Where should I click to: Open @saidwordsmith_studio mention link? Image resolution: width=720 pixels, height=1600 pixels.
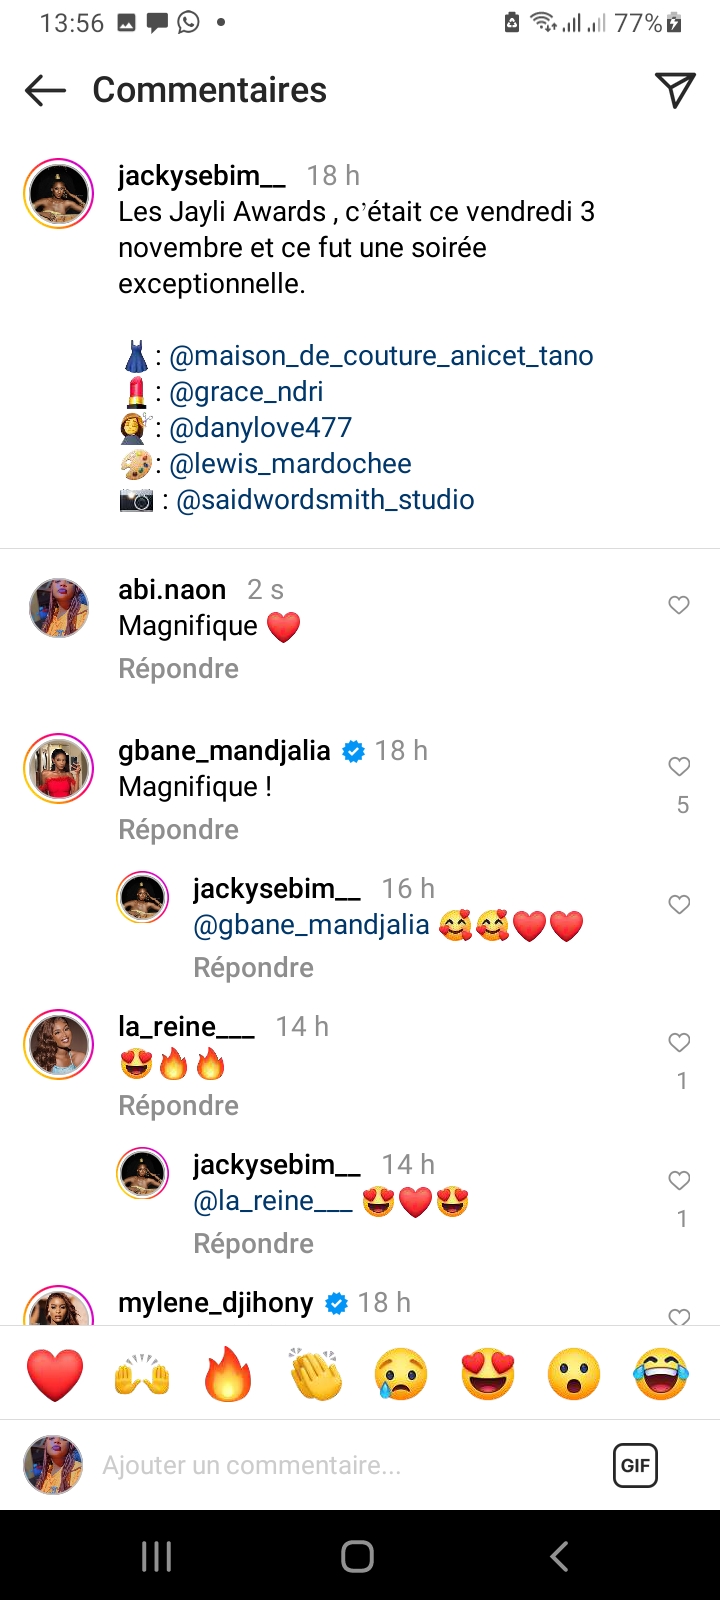click(325, 500)
